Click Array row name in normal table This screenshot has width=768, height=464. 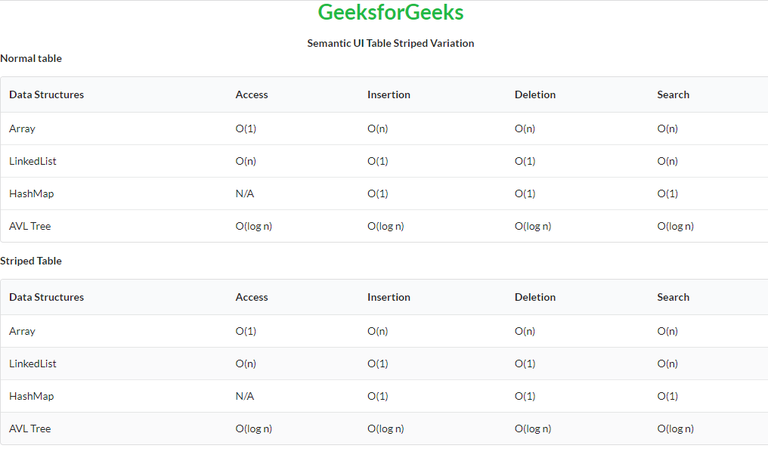(22, 129)
